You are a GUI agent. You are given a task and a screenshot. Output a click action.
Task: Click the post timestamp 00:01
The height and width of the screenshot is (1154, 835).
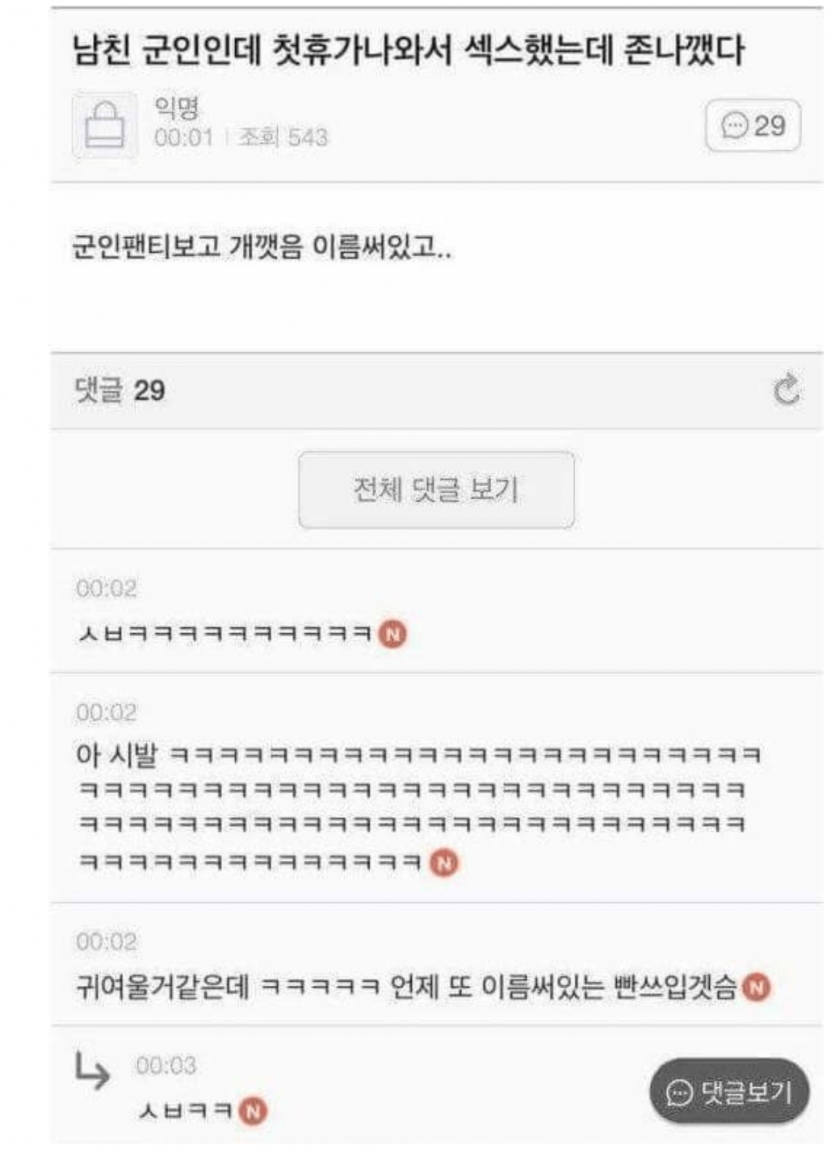click(x=183, y=138)
